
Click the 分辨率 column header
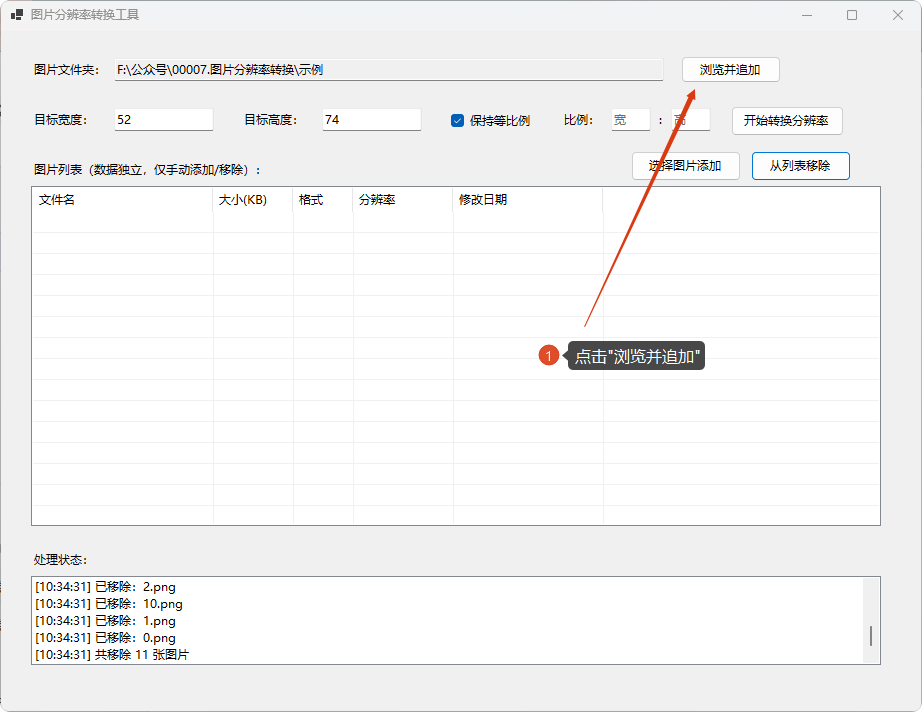click(403, 200)
